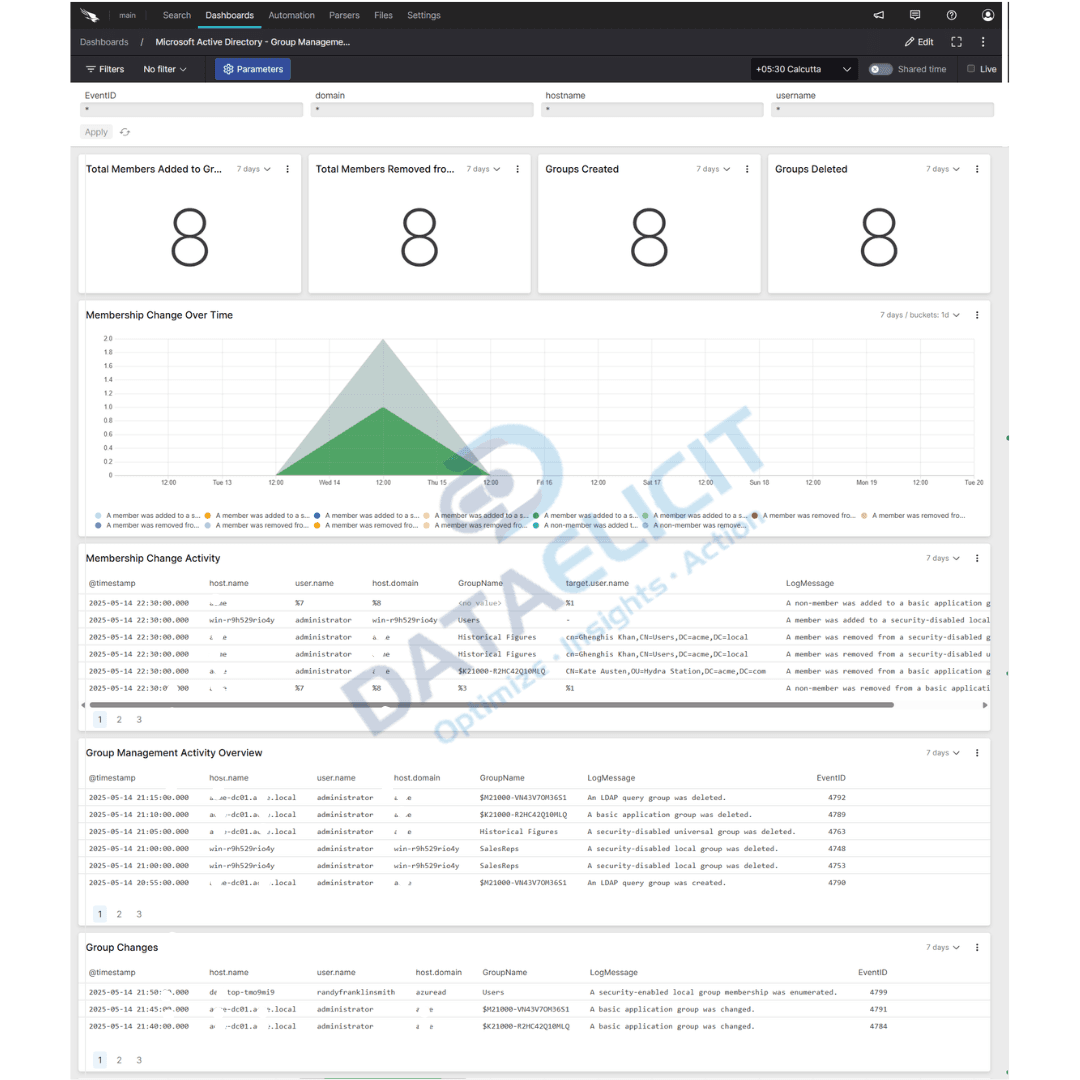Click the Filters funnel icon
Image resolution: width=1080 pixels, height=1080 pixels.
tap(89, 69)
